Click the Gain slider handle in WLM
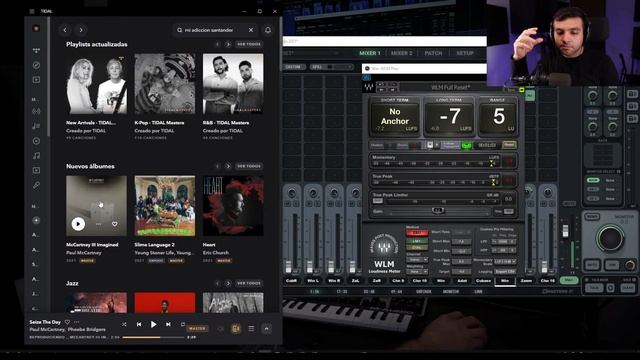Viewport: 640px width, 360px height. click(438, 211)
